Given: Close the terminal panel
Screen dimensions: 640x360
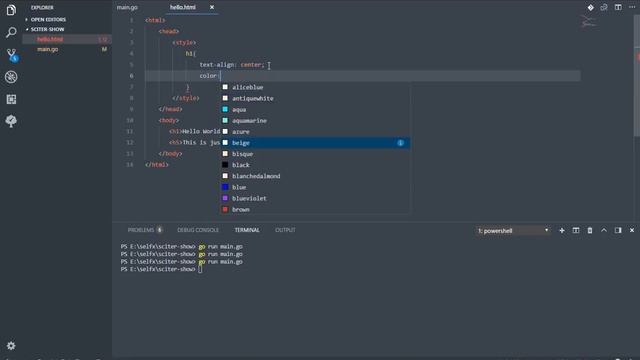Looking at the screenshot, I should (x=632, y=231).
